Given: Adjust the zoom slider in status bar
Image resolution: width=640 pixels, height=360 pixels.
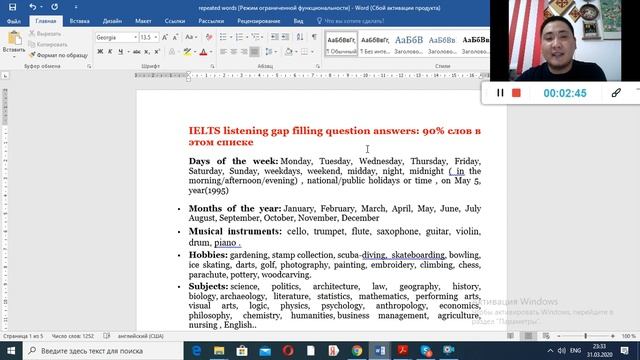Looking at the screenshot, I should [586, 336].
